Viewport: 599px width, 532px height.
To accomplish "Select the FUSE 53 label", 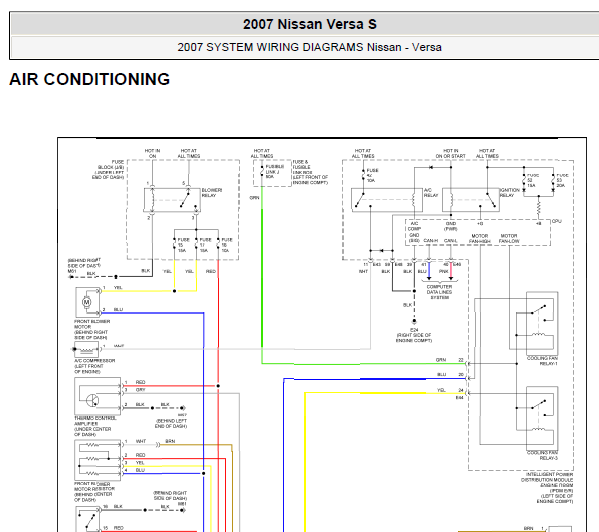I will [562, 180].
